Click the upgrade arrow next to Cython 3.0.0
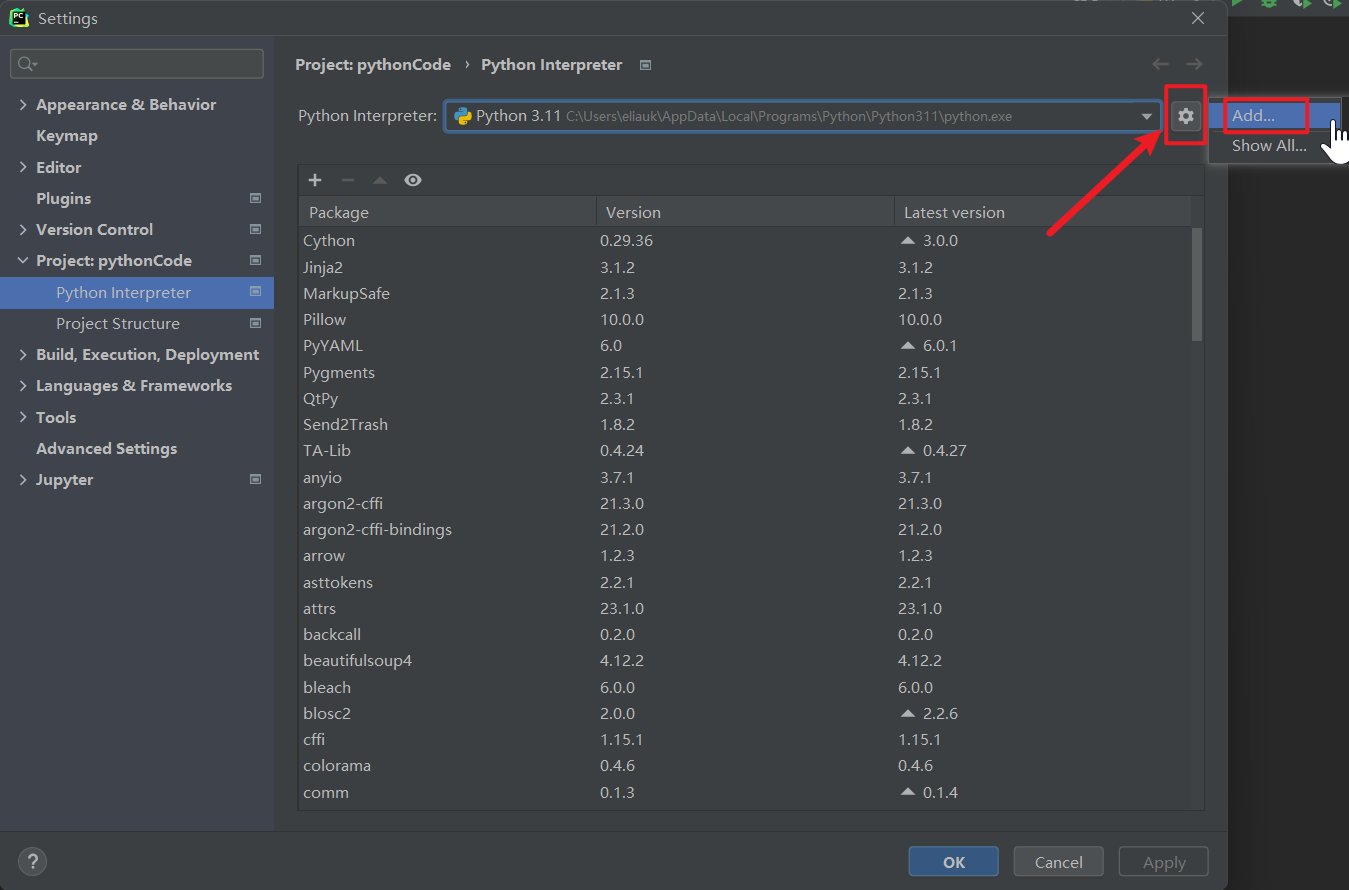 tap(908, 241)
